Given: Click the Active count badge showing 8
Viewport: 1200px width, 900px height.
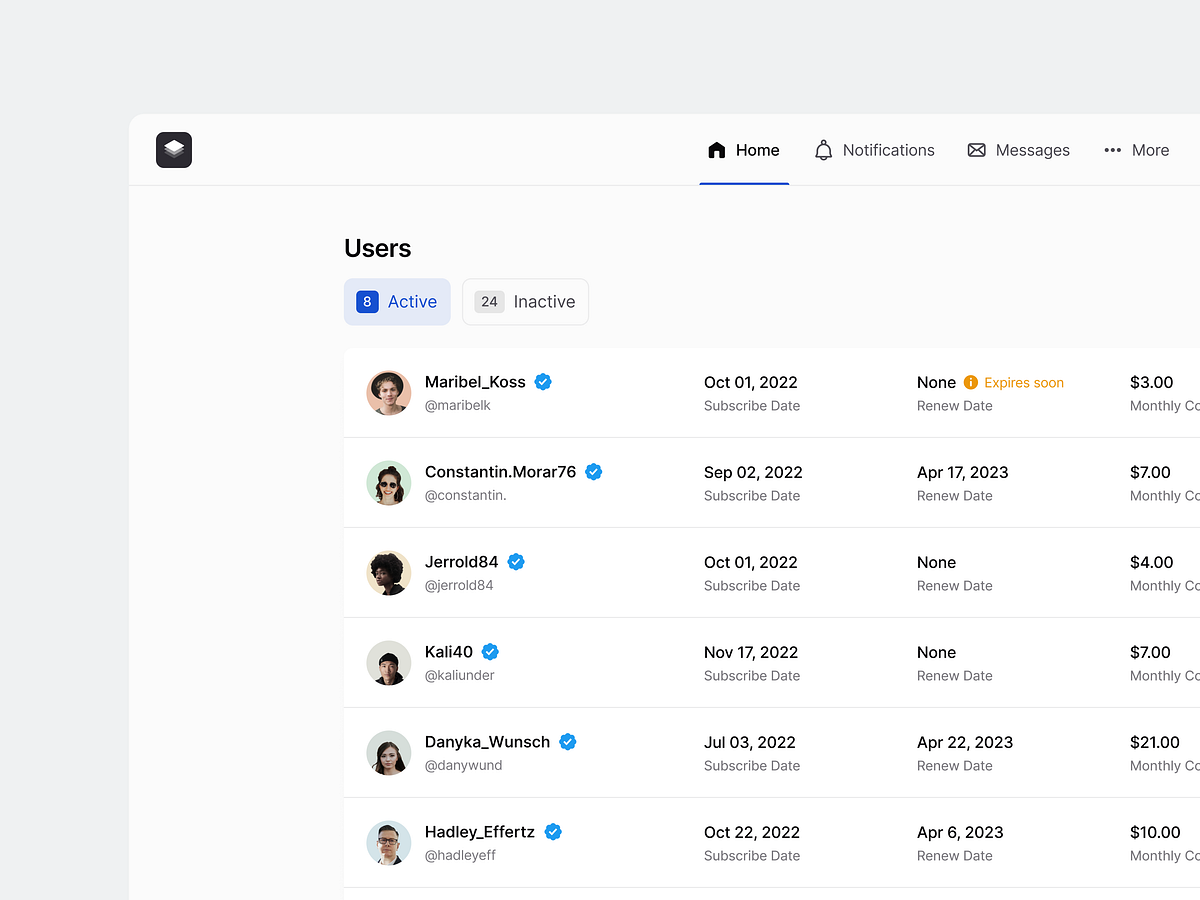Looking at the screenshot, I should tap(367, 301).
